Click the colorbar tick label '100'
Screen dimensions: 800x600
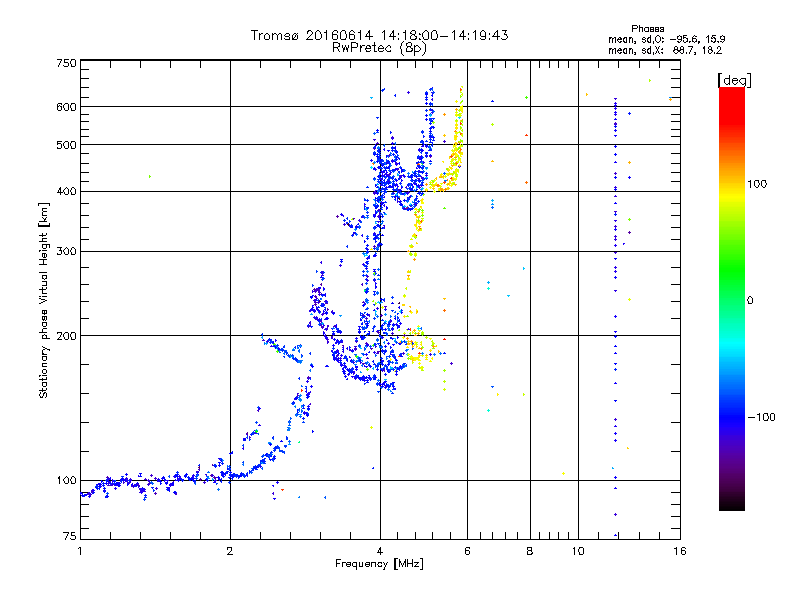[757, 184]
